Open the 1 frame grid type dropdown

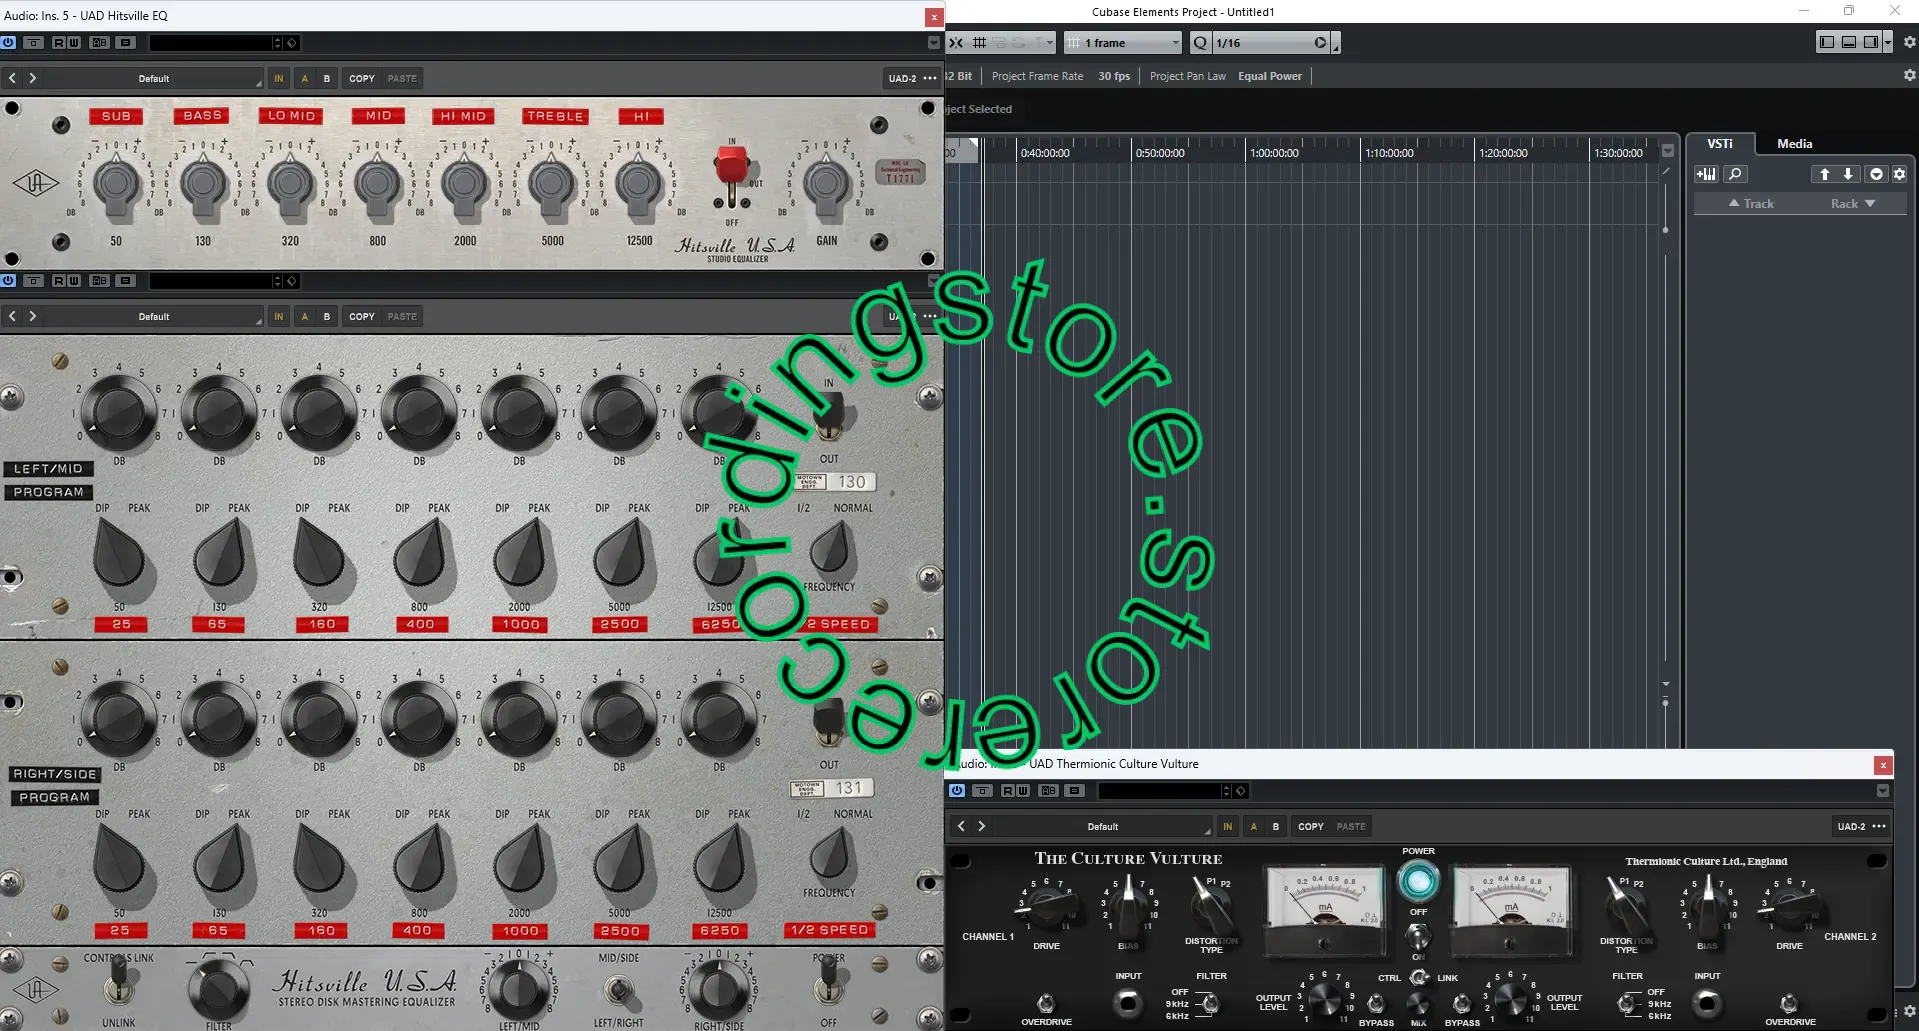[1123, 43]
